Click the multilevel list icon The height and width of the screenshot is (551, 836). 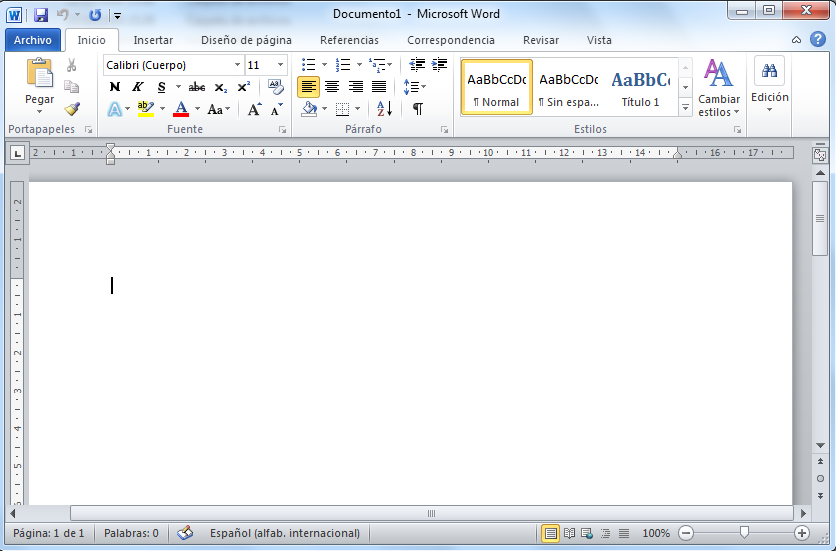pos(377,65)
